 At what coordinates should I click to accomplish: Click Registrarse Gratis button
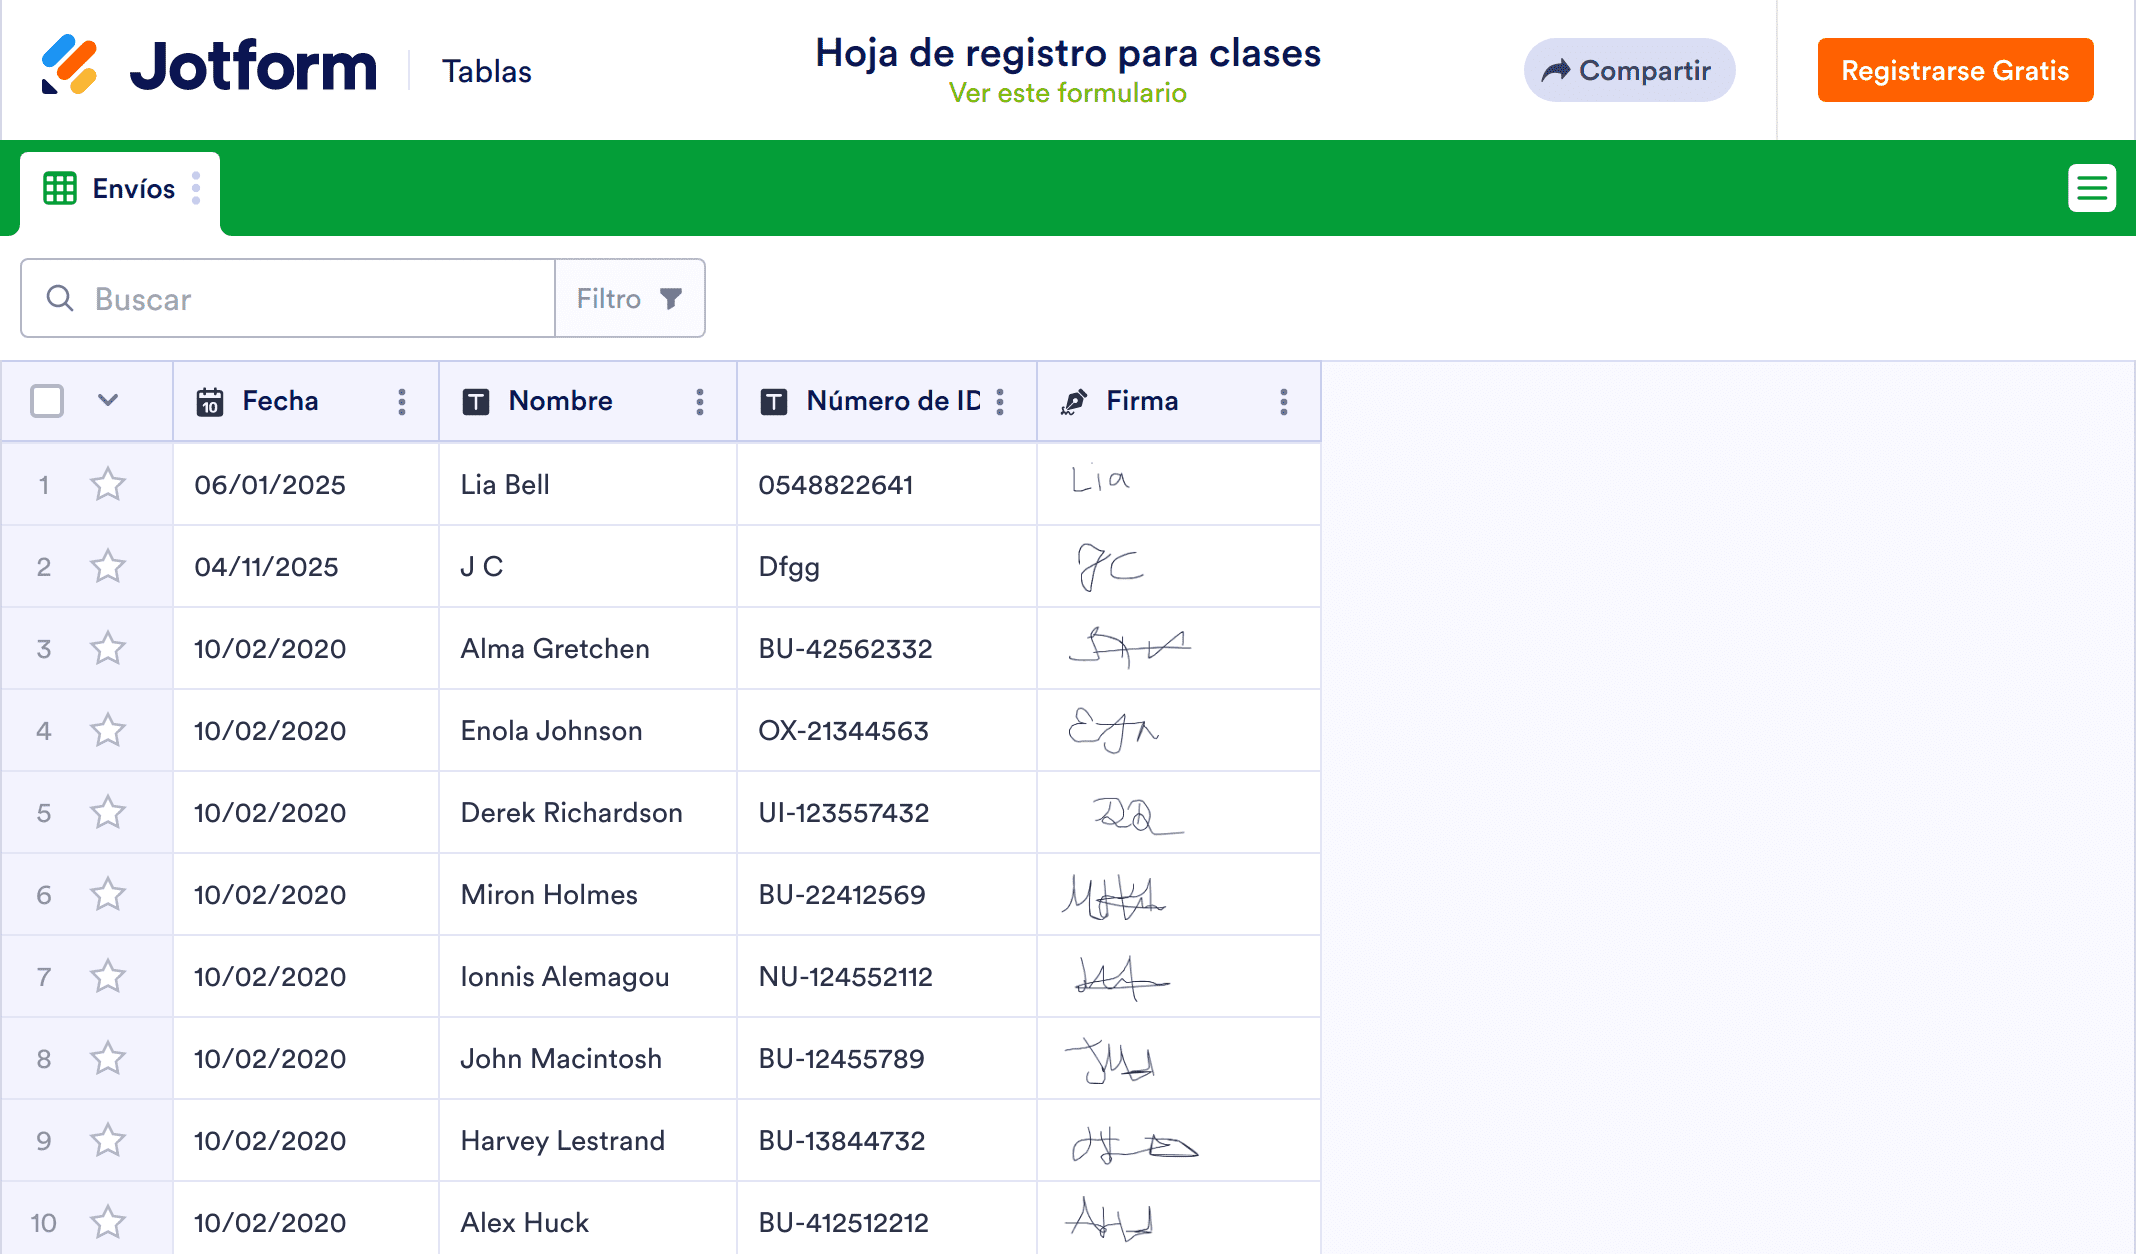(1955, 70)
